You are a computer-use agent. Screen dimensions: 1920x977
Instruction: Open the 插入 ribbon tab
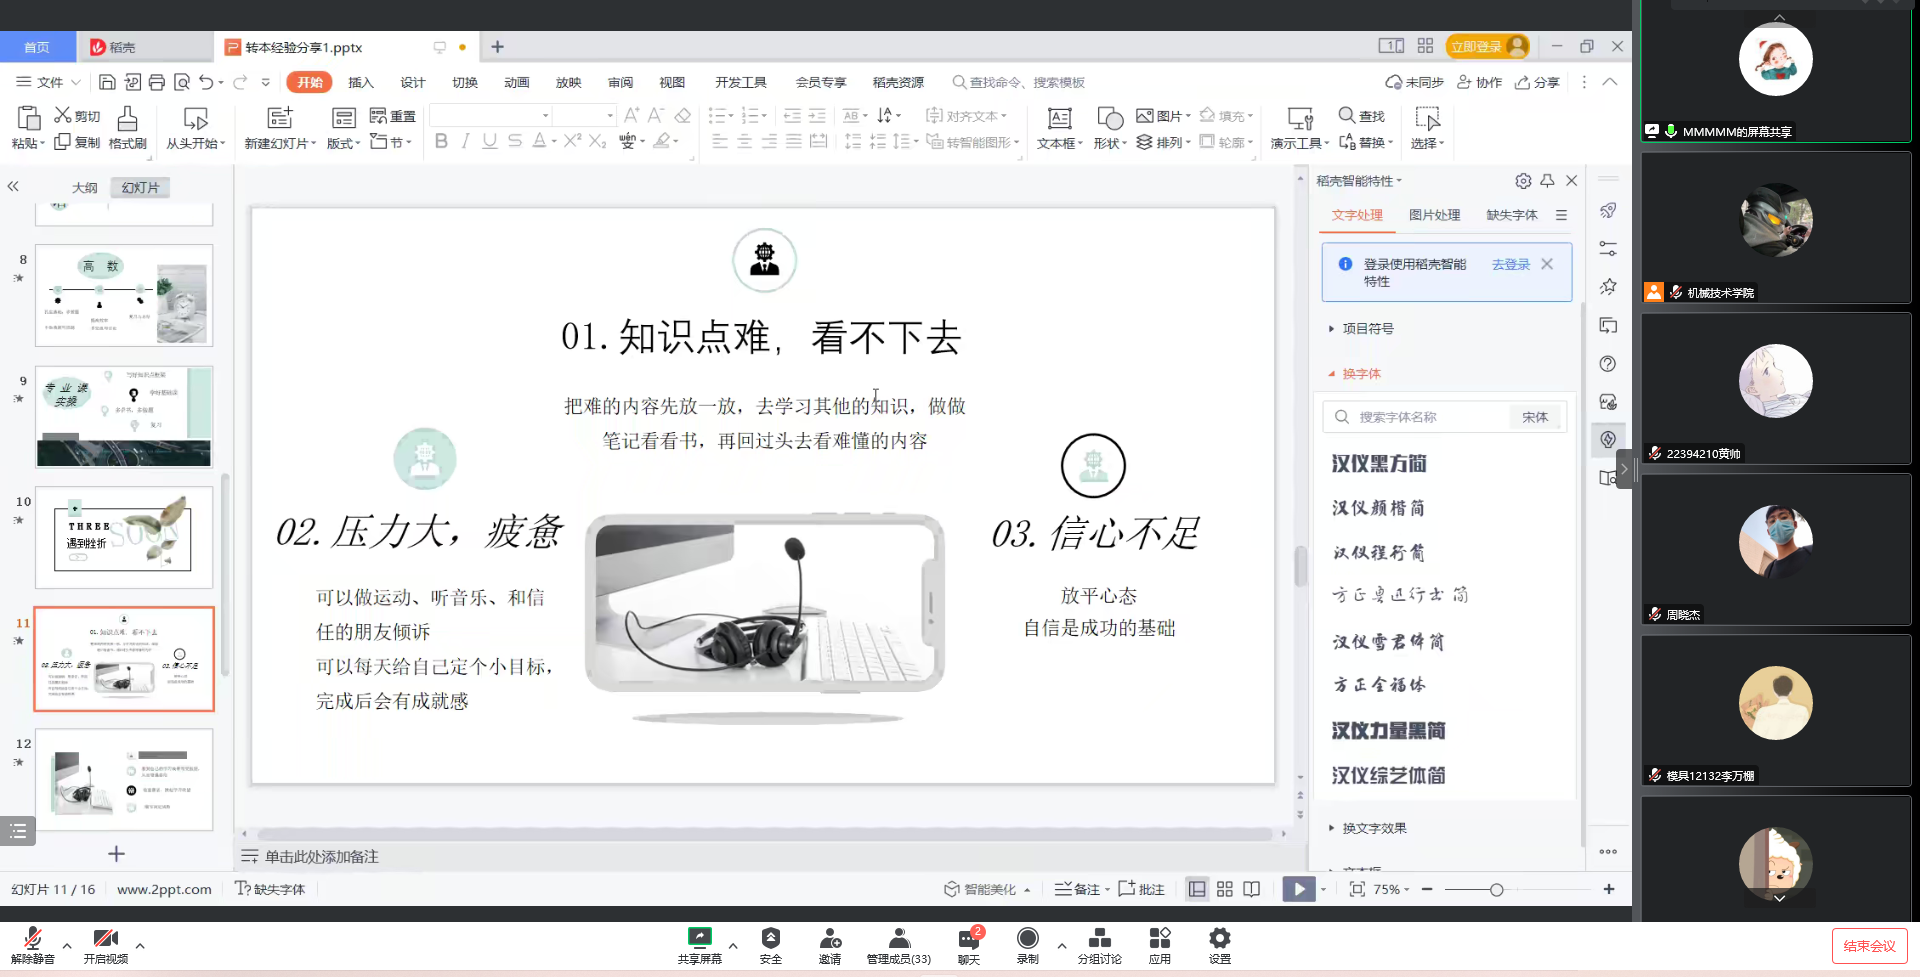tap(361, 82)
